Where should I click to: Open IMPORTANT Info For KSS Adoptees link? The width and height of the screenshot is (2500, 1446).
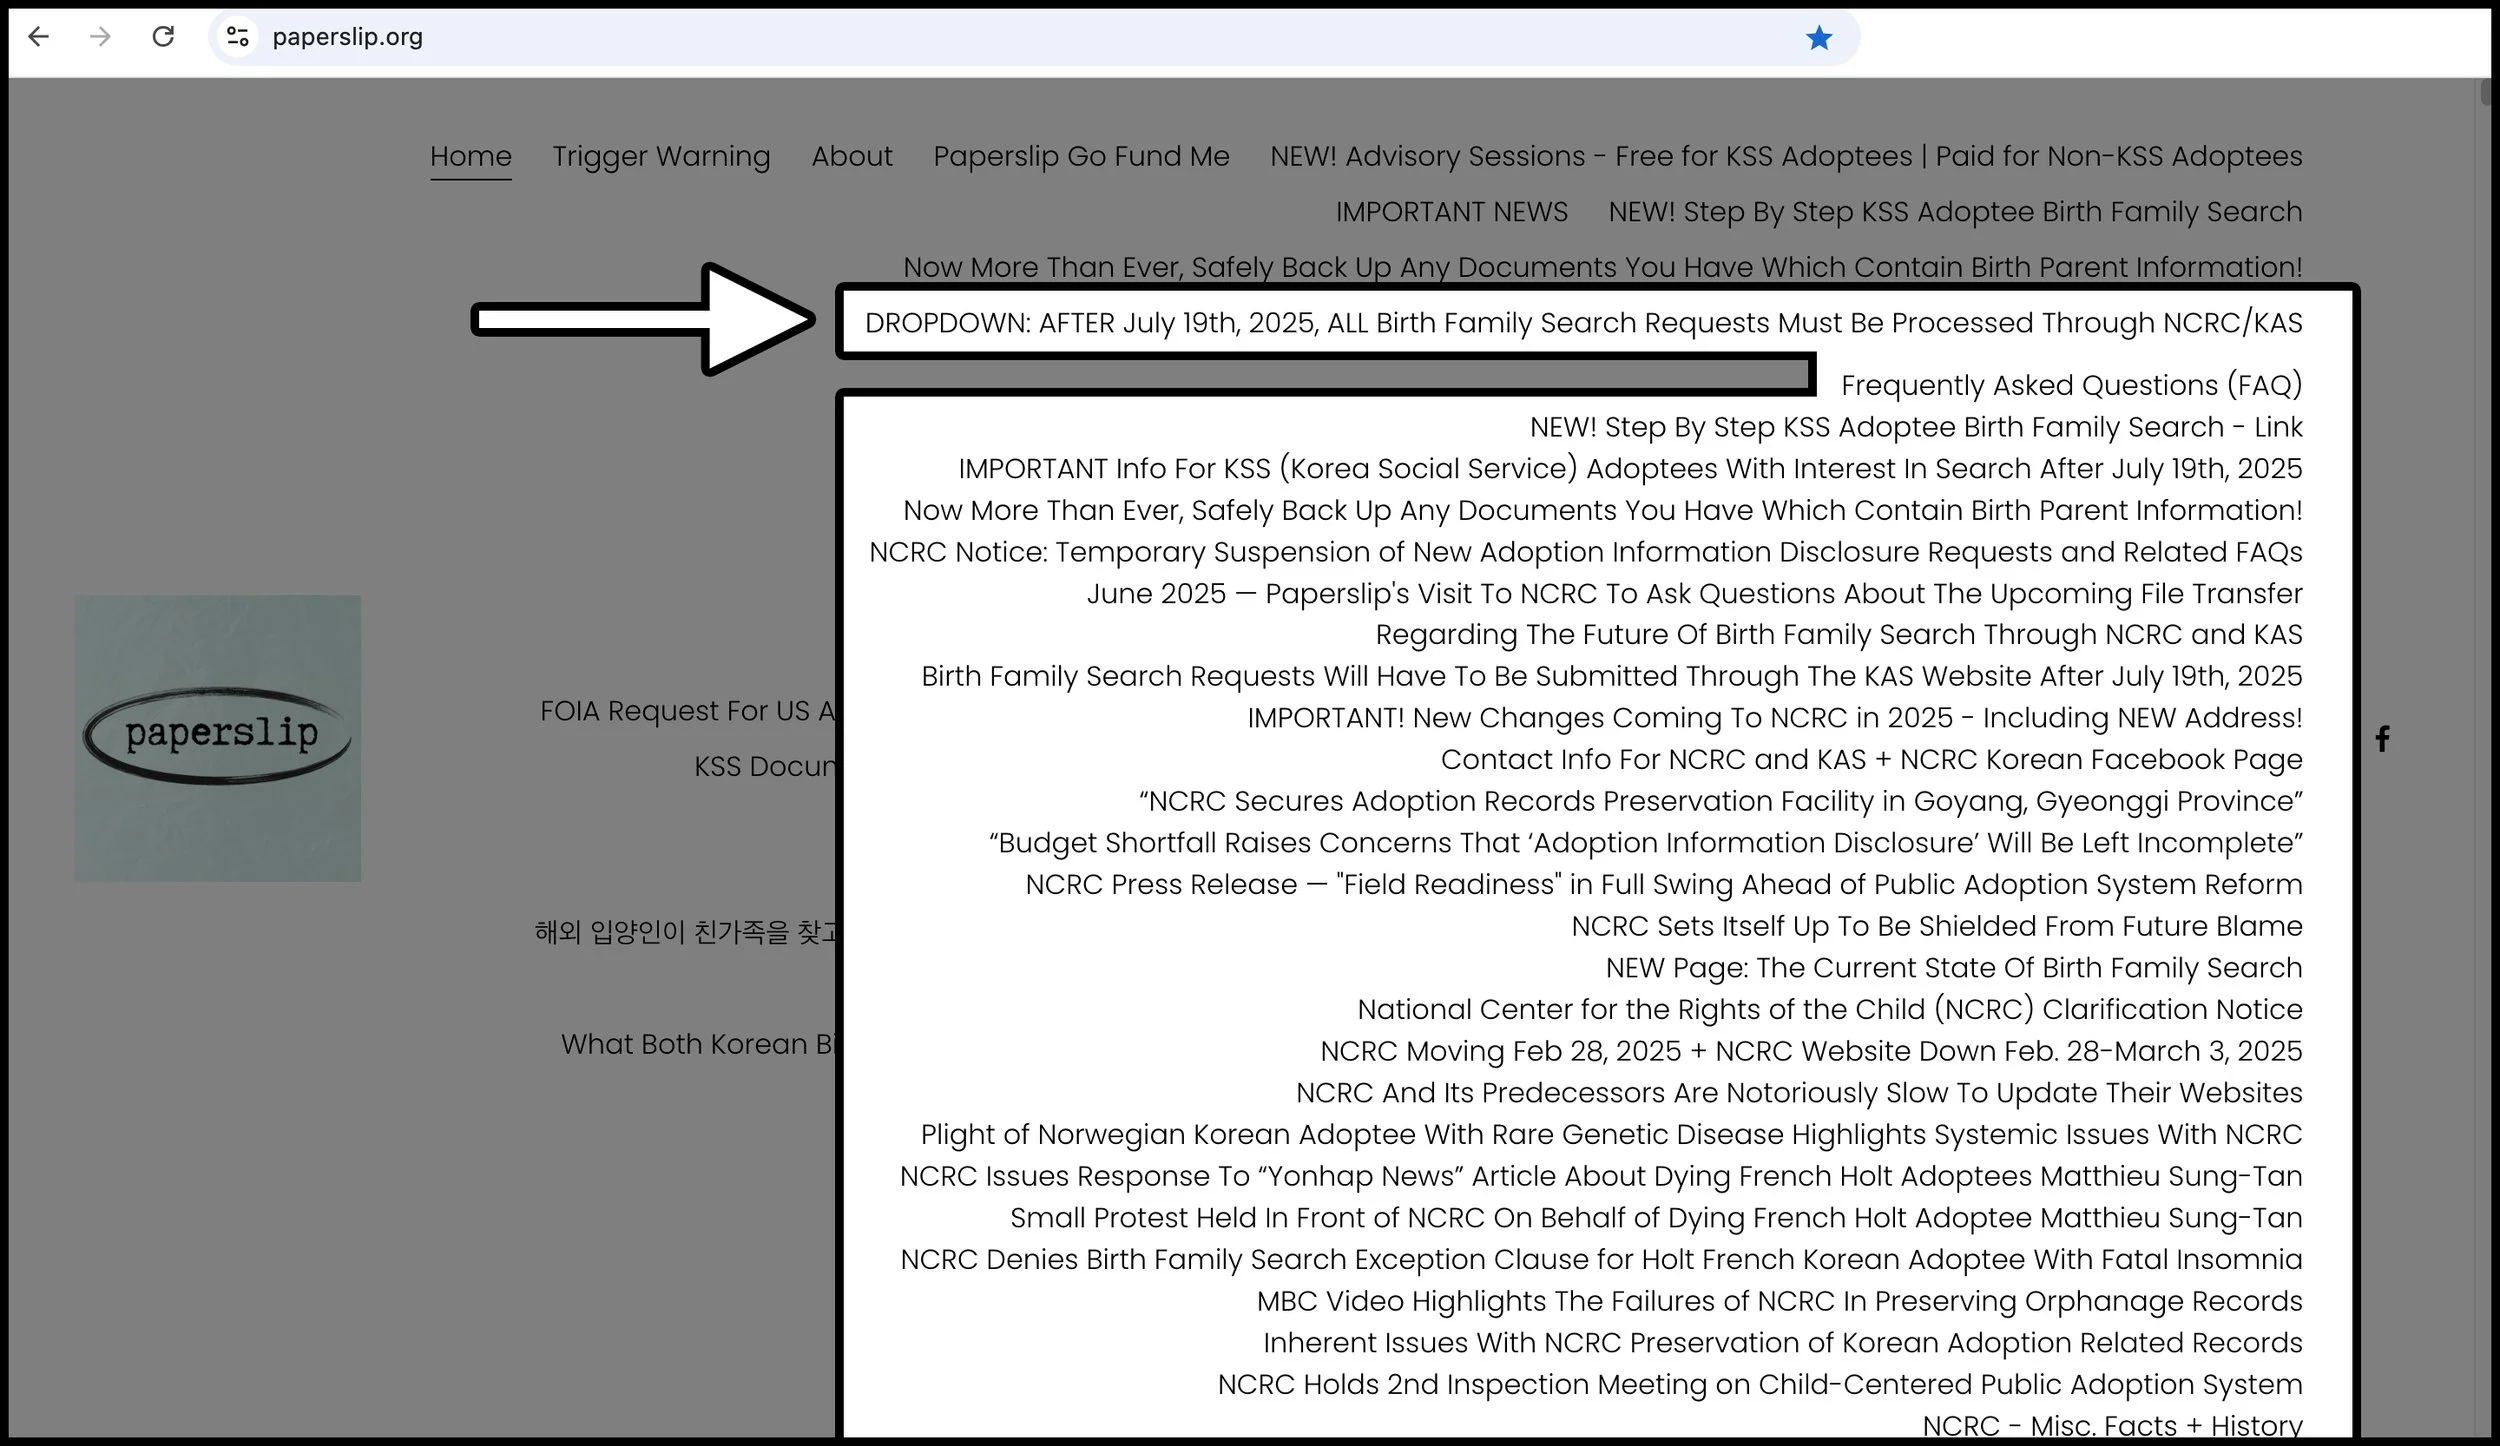click(1630, 468)
